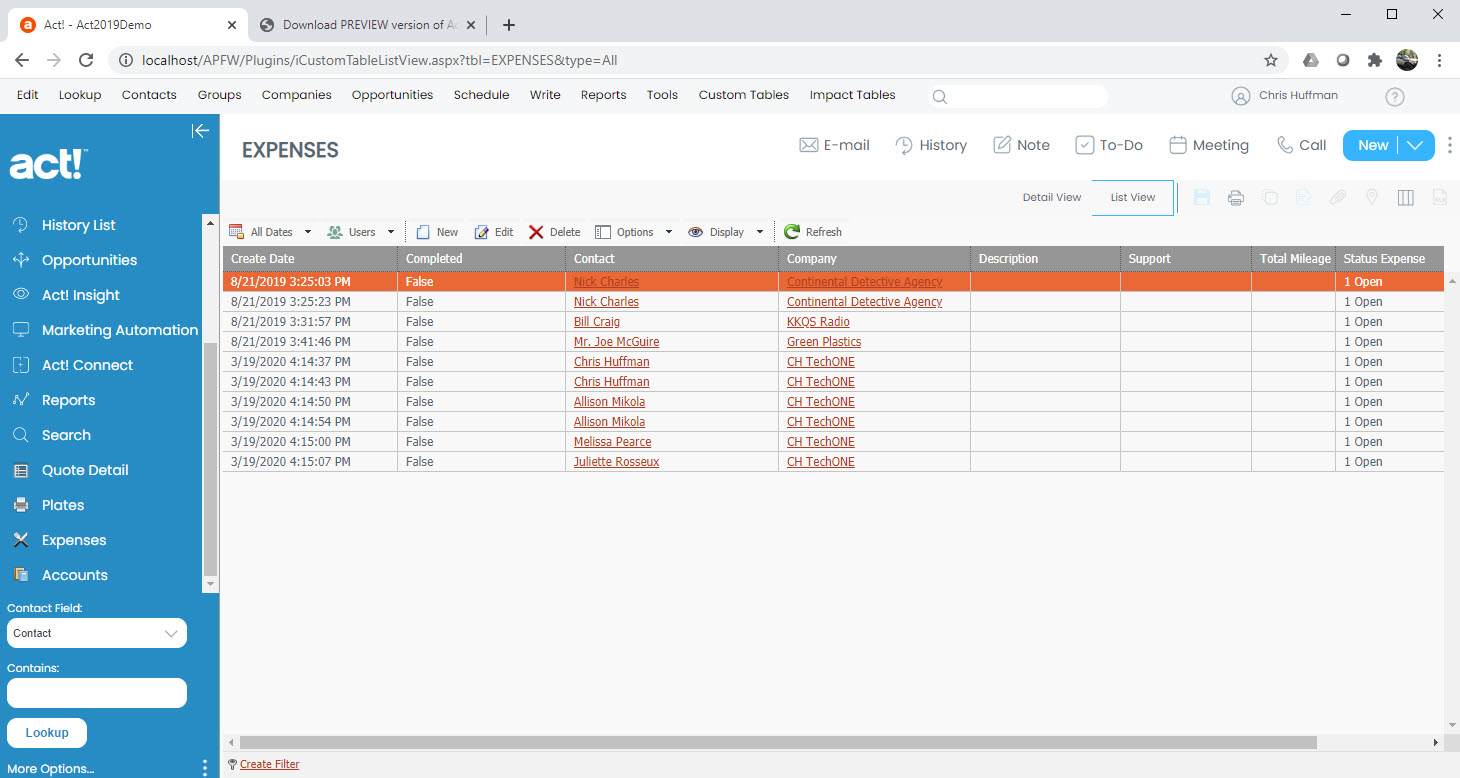The height and width of the screenshot is (778, 1460).
Task: Click the map pin icon
Action: (1372, 198)
